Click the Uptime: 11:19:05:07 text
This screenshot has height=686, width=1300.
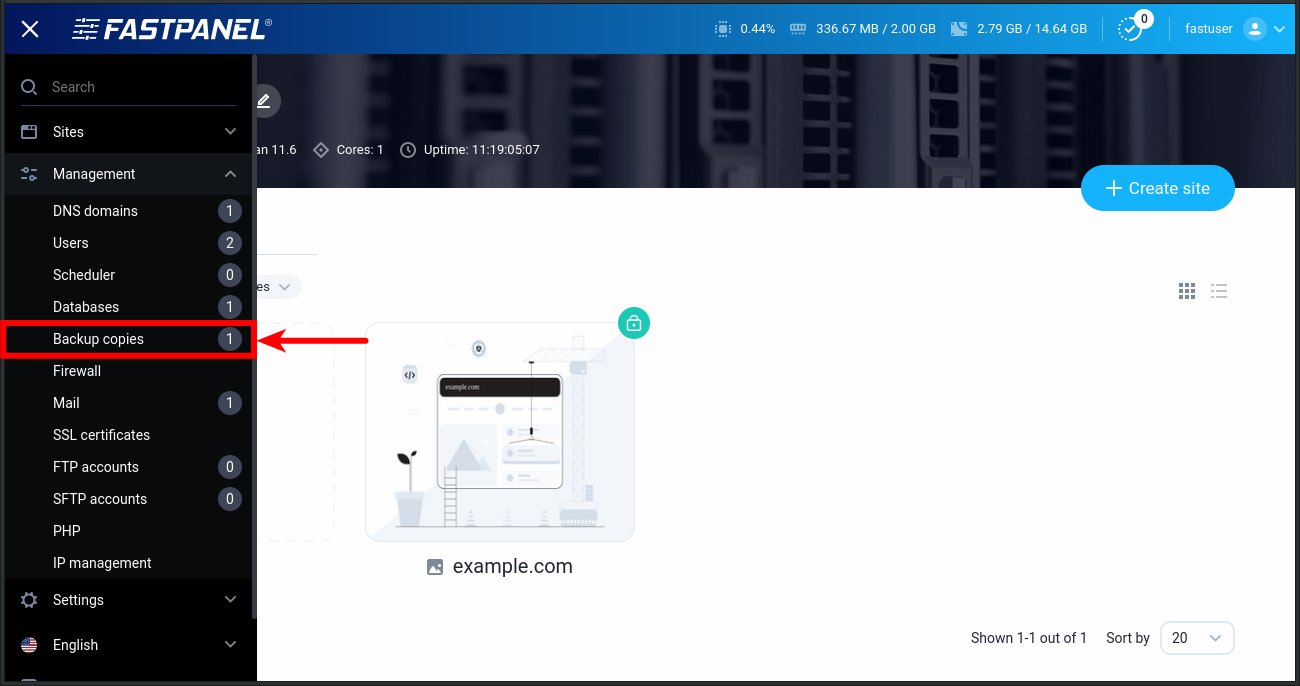[482, 150]
